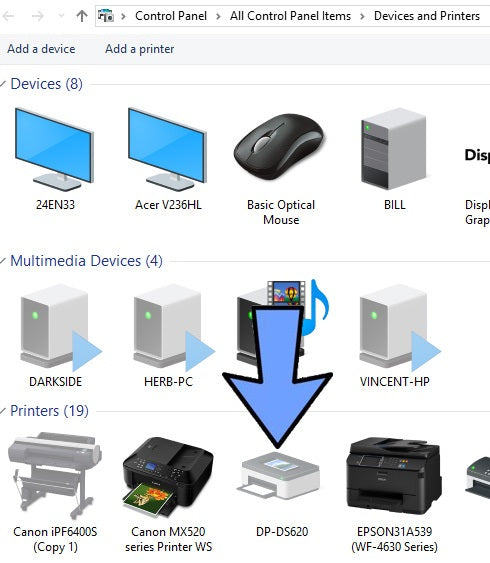Go up one folder level
The width and height of the screenshot is (490, 563).
point(82,16)
